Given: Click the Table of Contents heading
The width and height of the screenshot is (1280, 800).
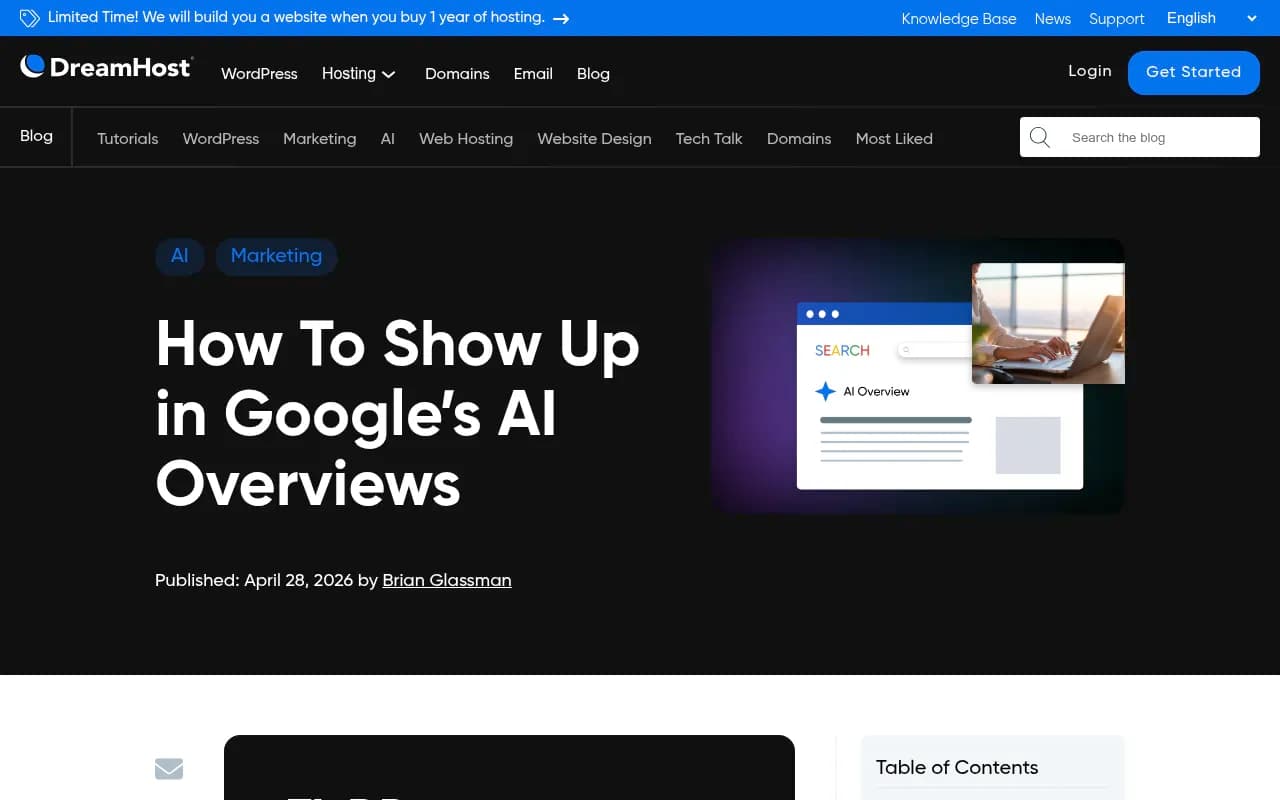Looking at the screenshot, I should coord(957,767).
